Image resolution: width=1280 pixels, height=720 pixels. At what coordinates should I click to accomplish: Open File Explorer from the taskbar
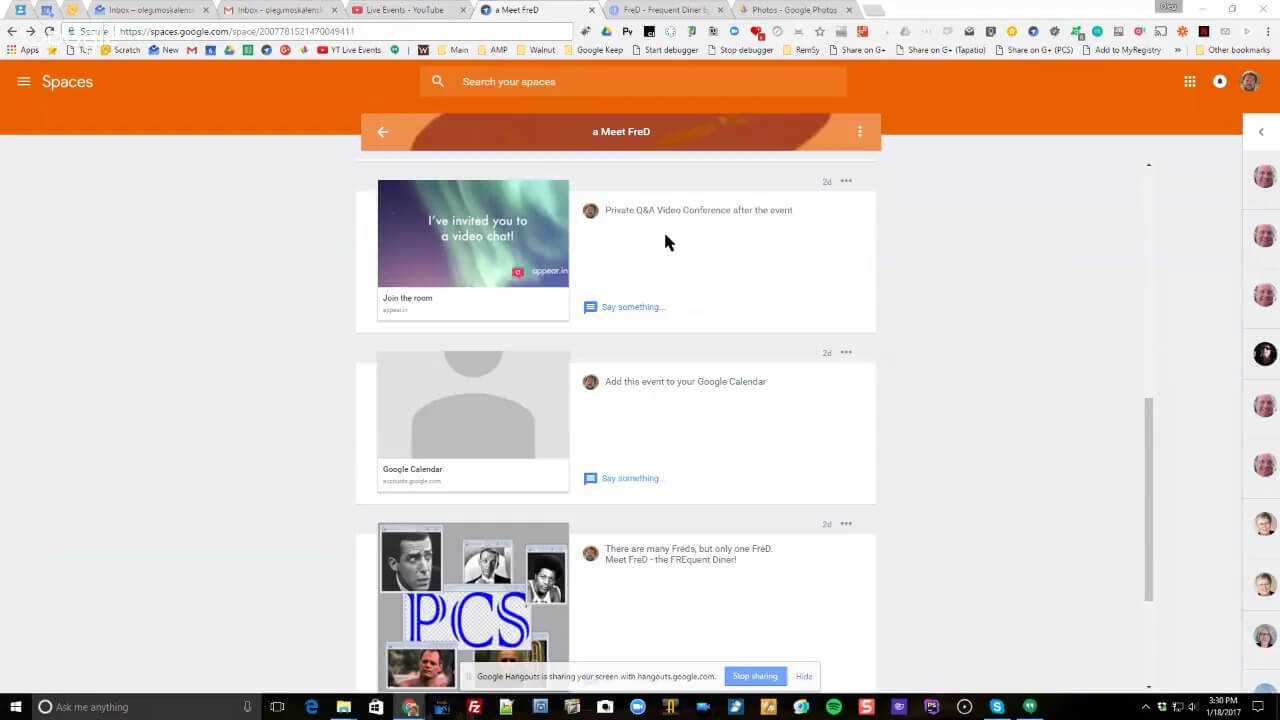(344, 707)
